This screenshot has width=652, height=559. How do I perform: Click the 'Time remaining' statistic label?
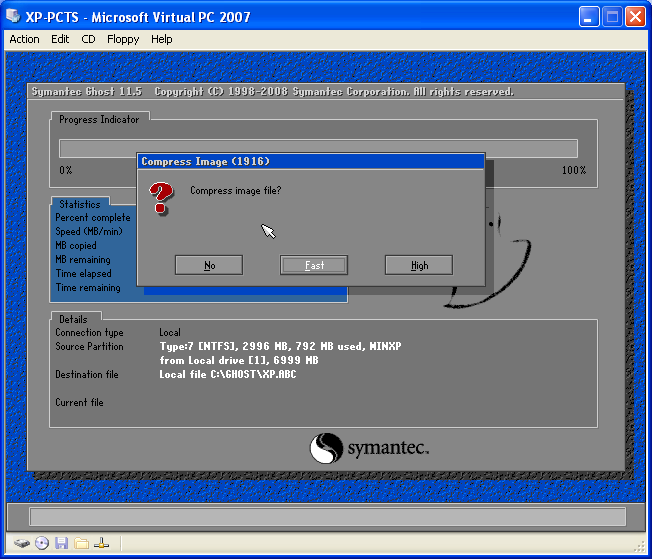(88, 288)
